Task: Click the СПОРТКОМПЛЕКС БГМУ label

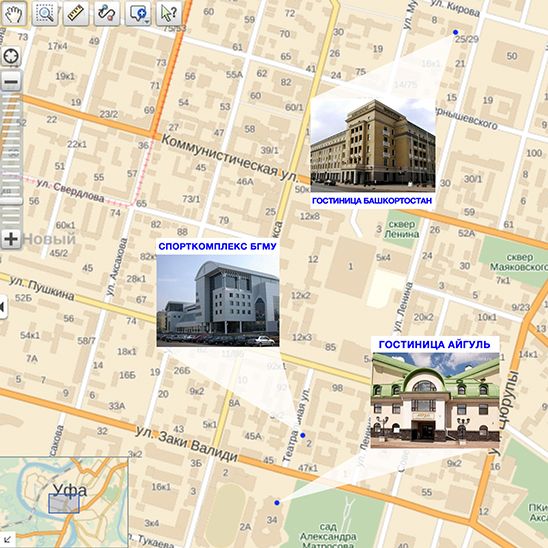Action: click(217, 246)
